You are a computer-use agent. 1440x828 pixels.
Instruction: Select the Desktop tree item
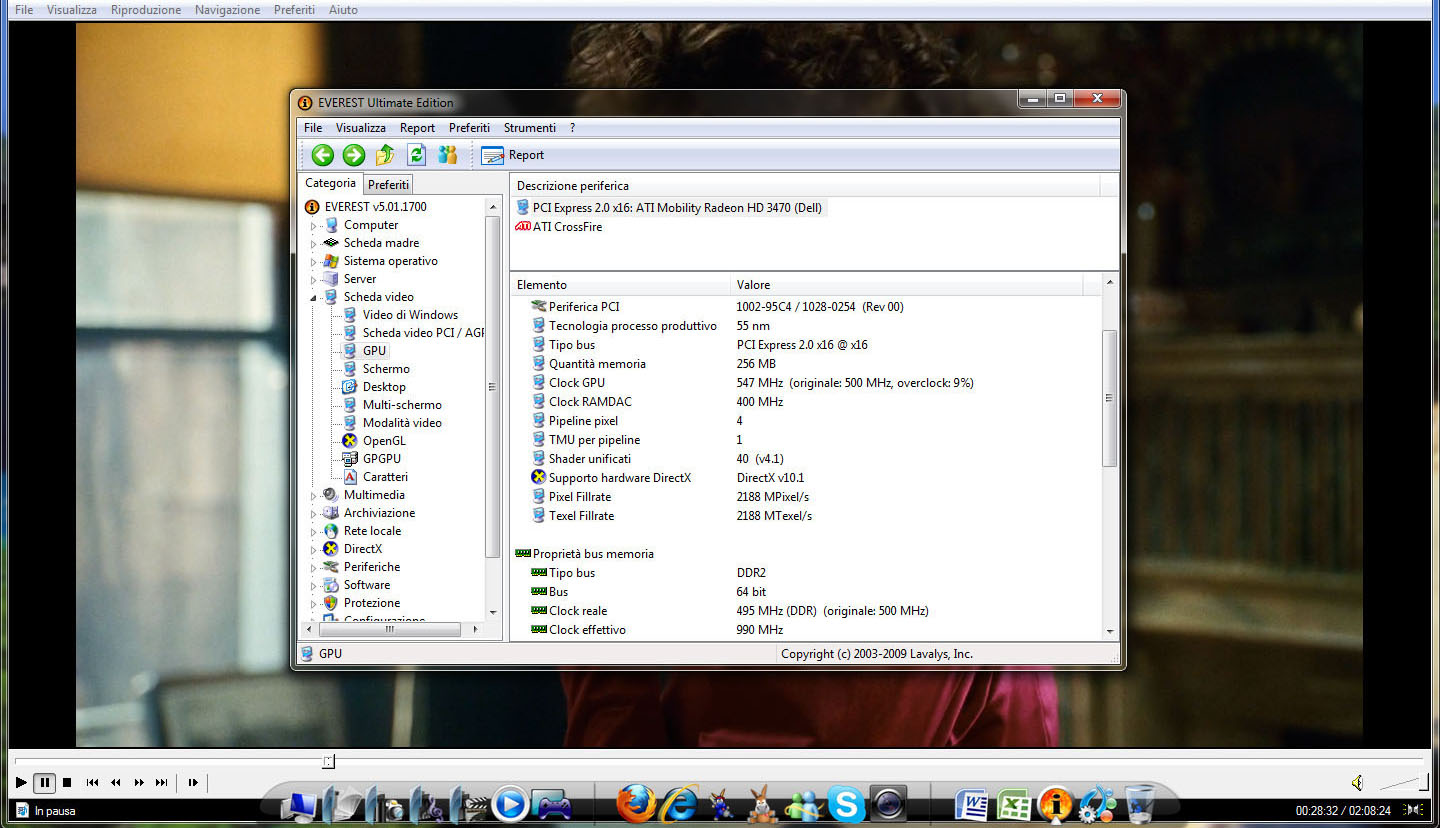pos(384,387)
